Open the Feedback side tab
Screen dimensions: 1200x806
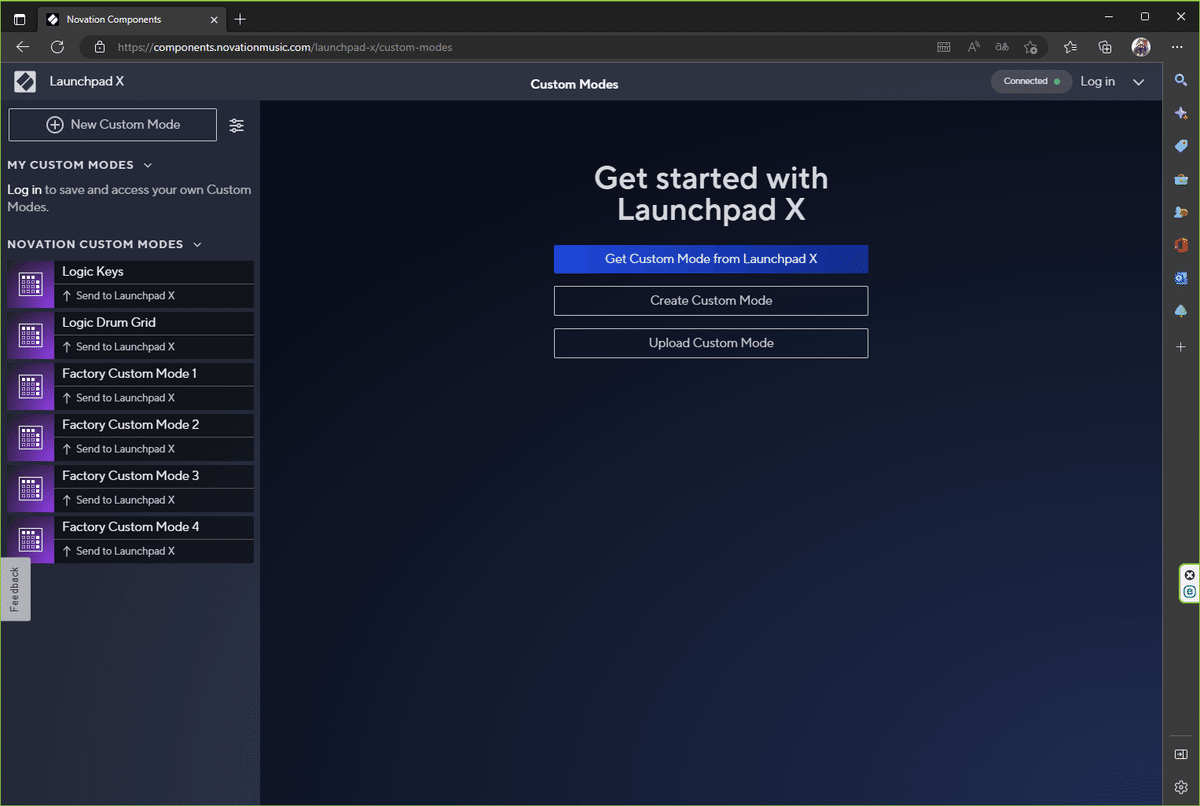pyautogui.click(x=15, y=589)
